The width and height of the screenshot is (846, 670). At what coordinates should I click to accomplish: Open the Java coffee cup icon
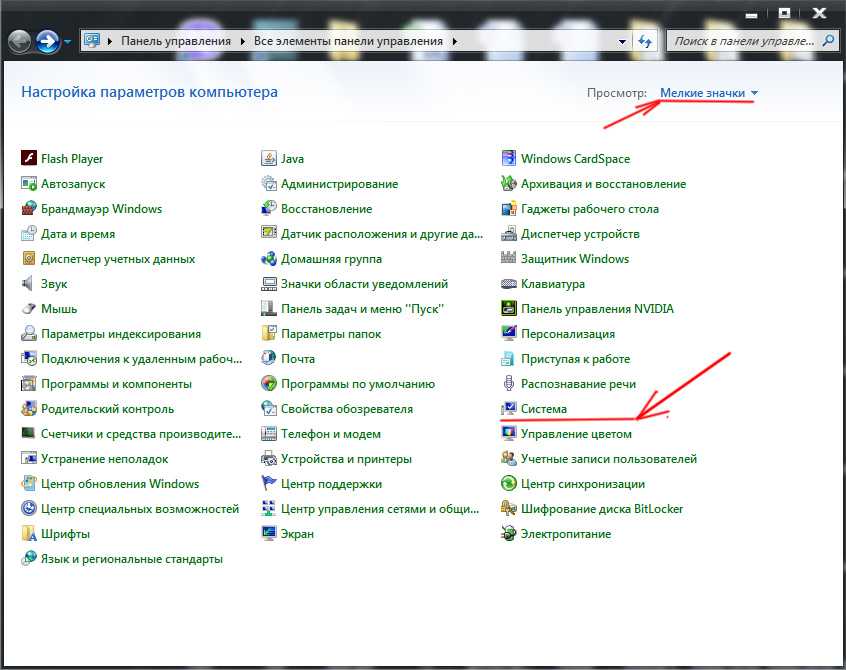point(269,158)
